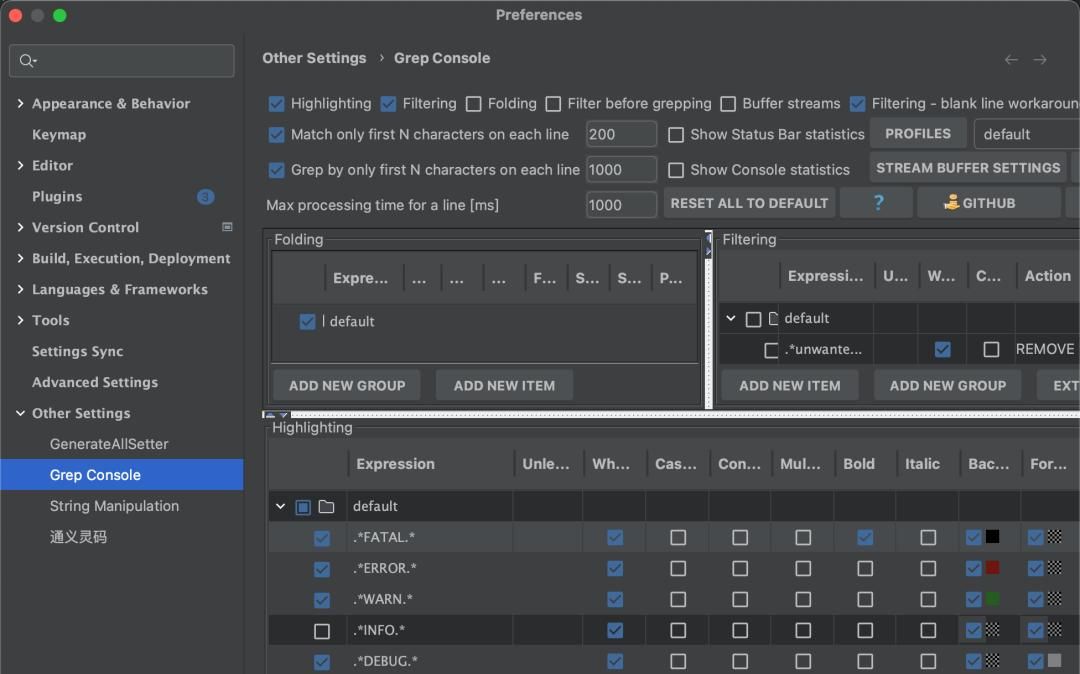Click the folder icon of Highlighting default group
The width and height of the screenshot is (1080, 674).
326,507
